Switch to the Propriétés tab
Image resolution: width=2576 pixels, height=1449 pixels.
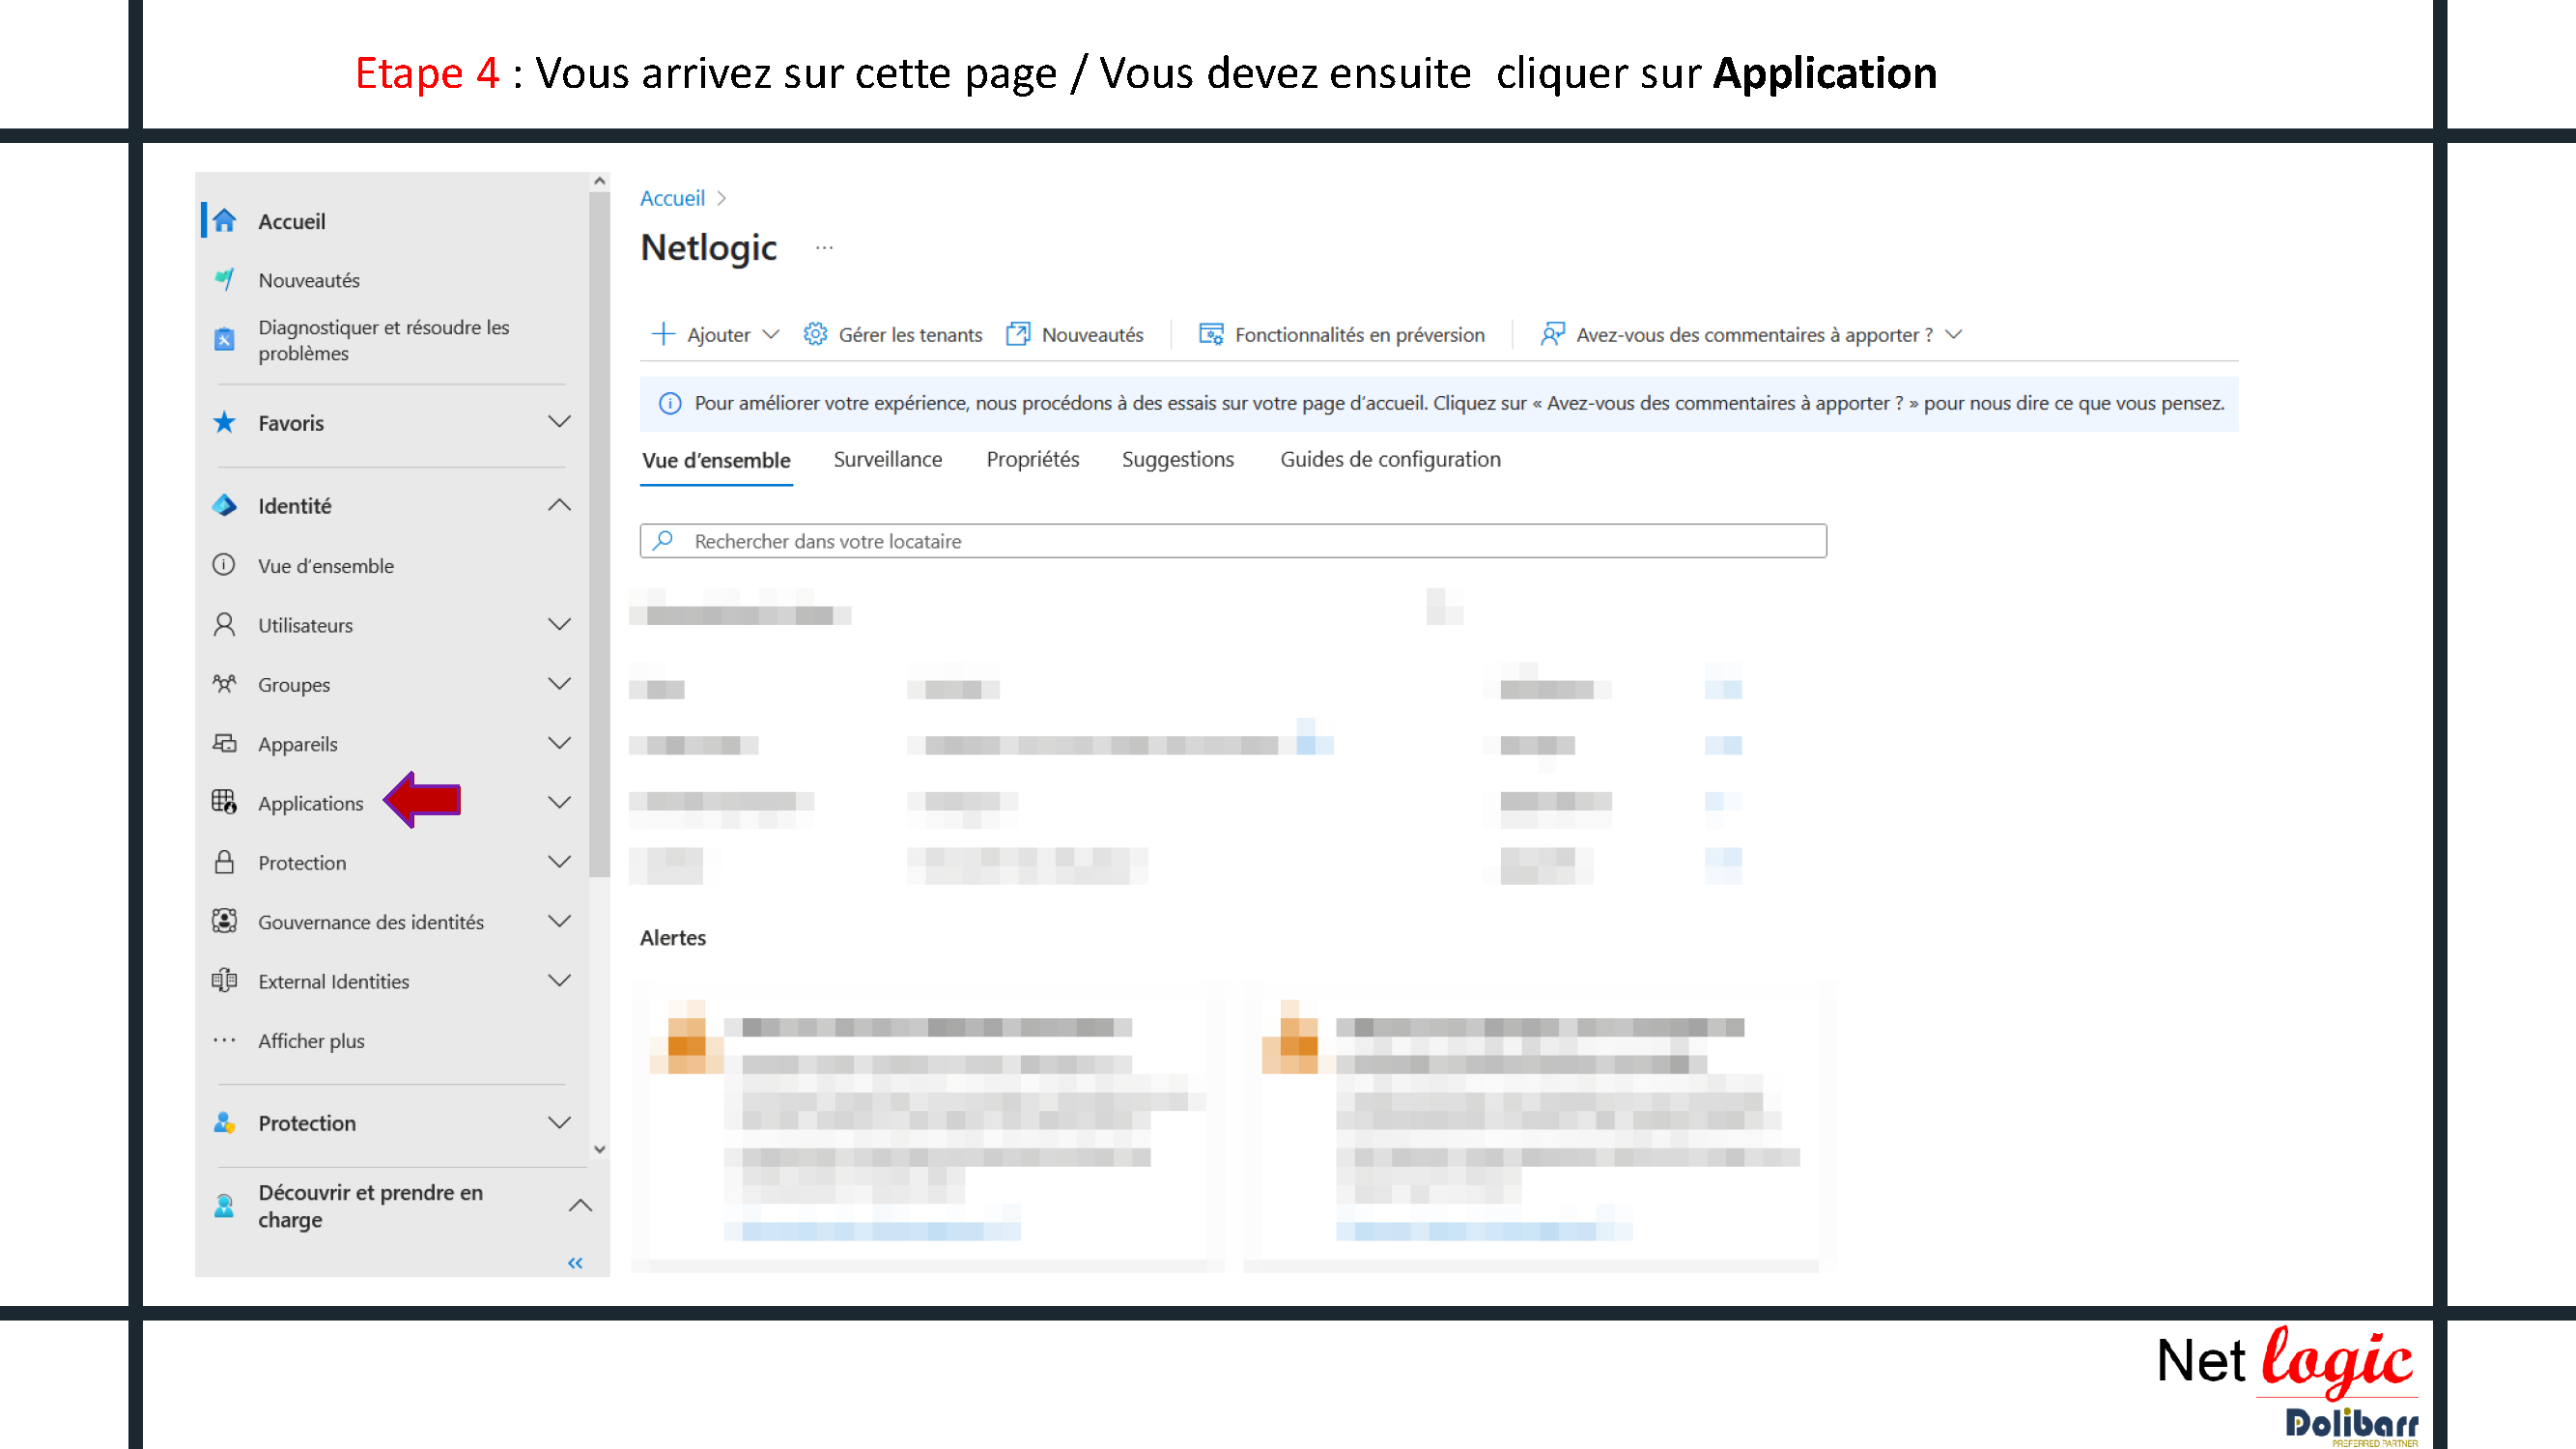coord(1032,459)
